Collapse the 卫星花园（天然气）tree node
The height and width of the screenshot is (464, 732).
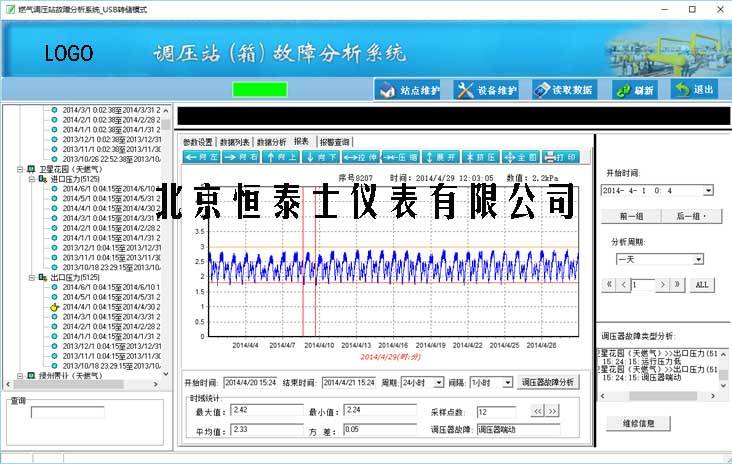(x=20, y=169)
